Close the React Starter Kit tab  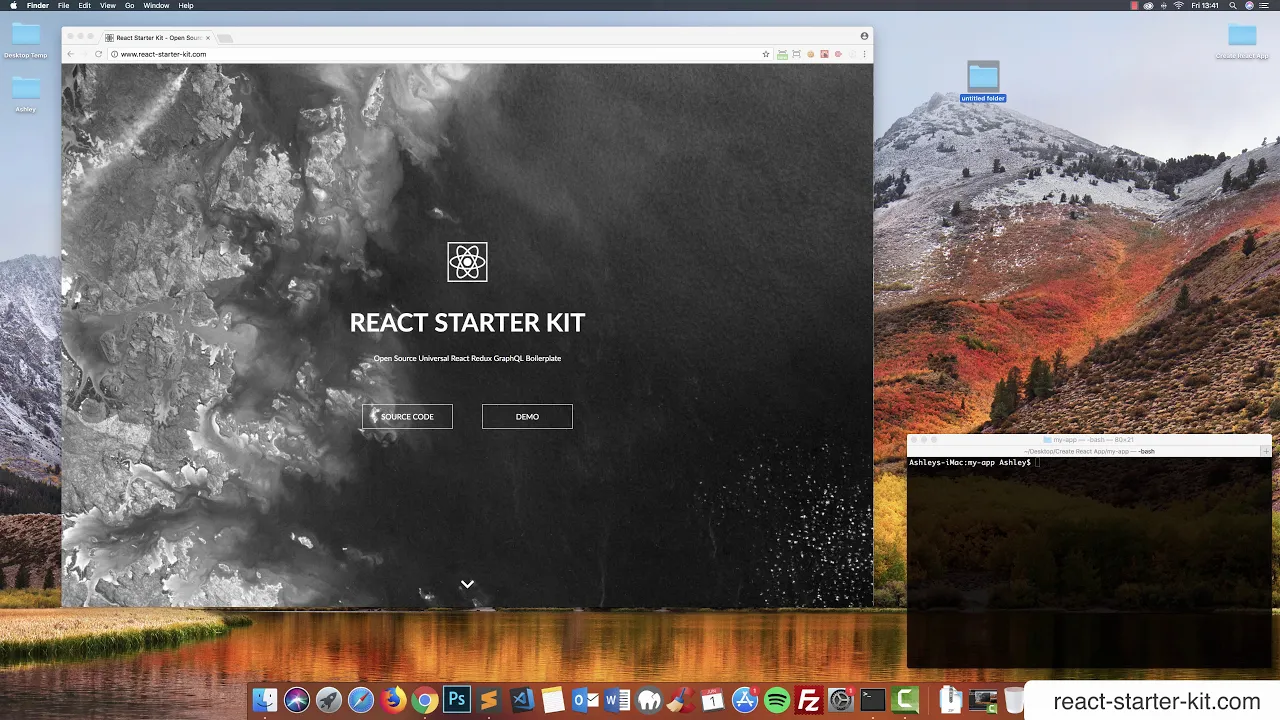coord(208,38)
